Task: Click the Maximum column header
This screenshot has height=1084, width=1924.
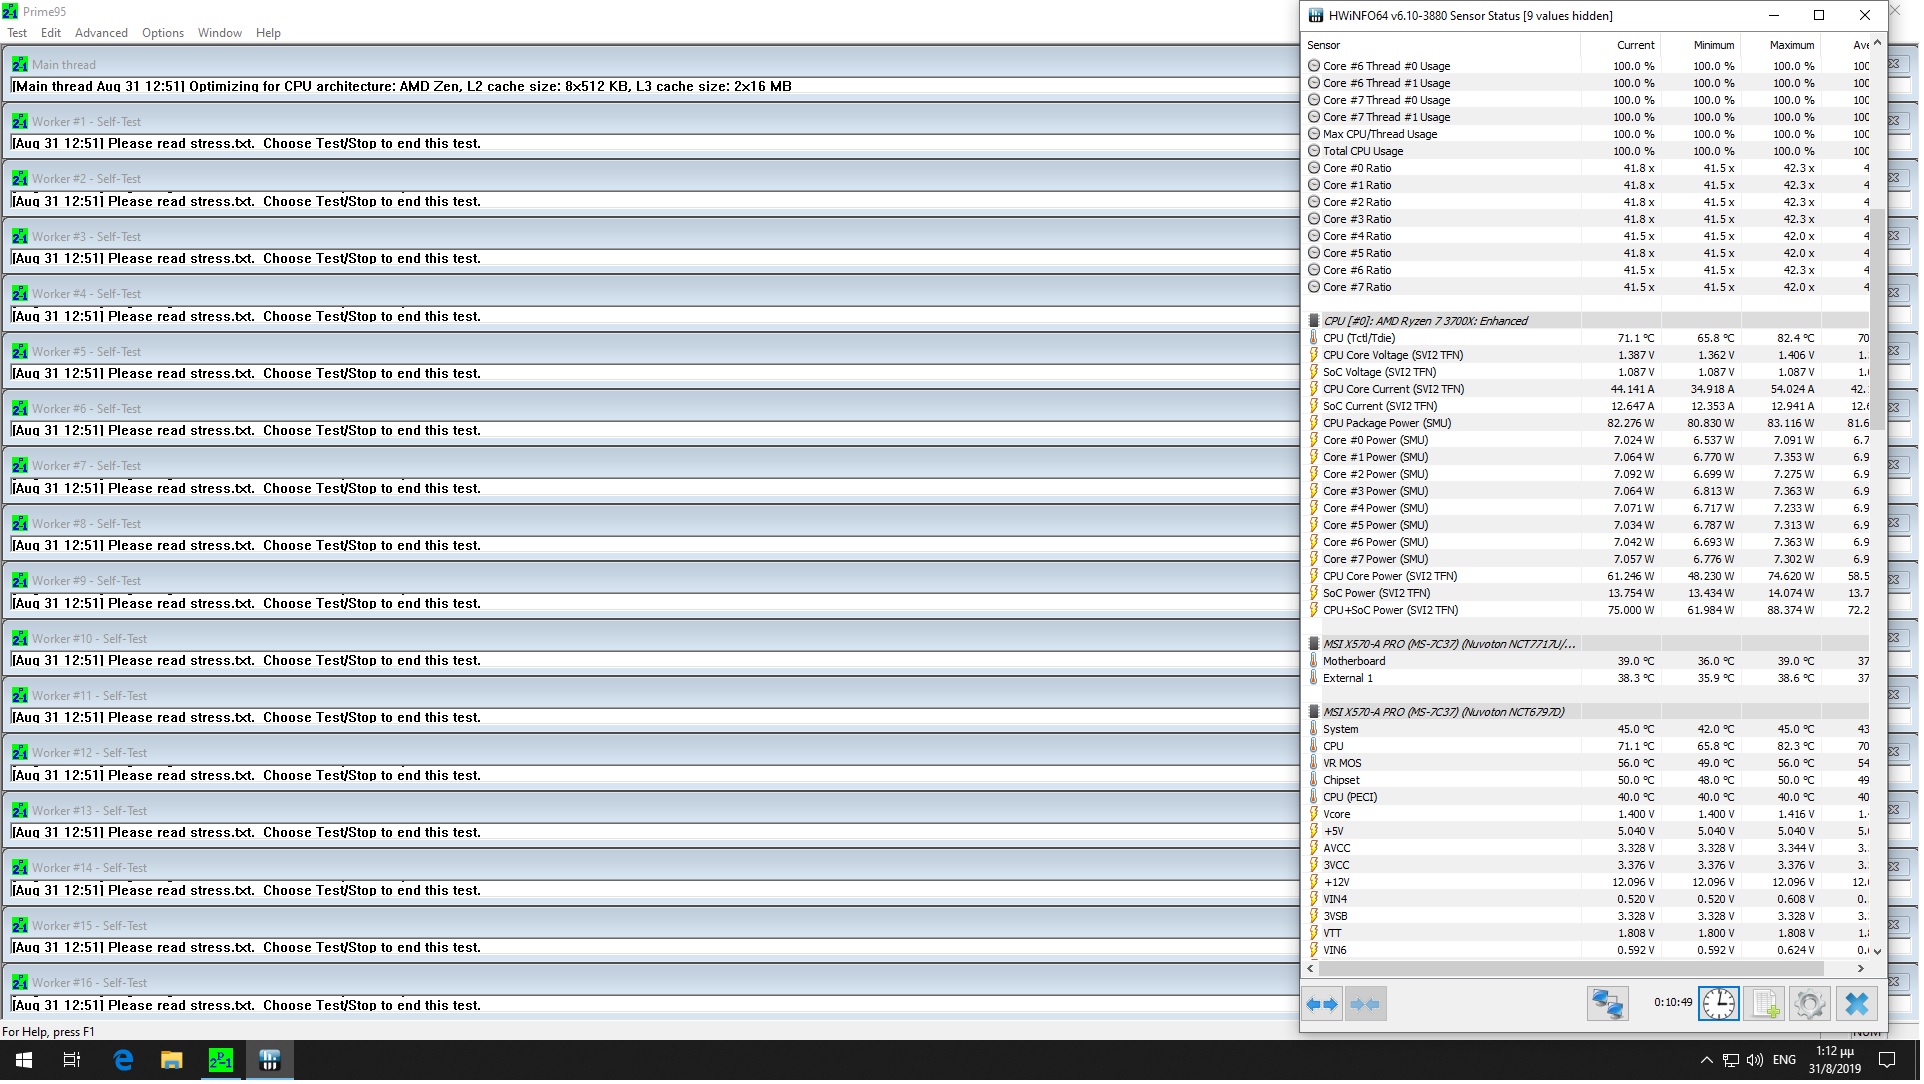Action: coord(1783,46)
